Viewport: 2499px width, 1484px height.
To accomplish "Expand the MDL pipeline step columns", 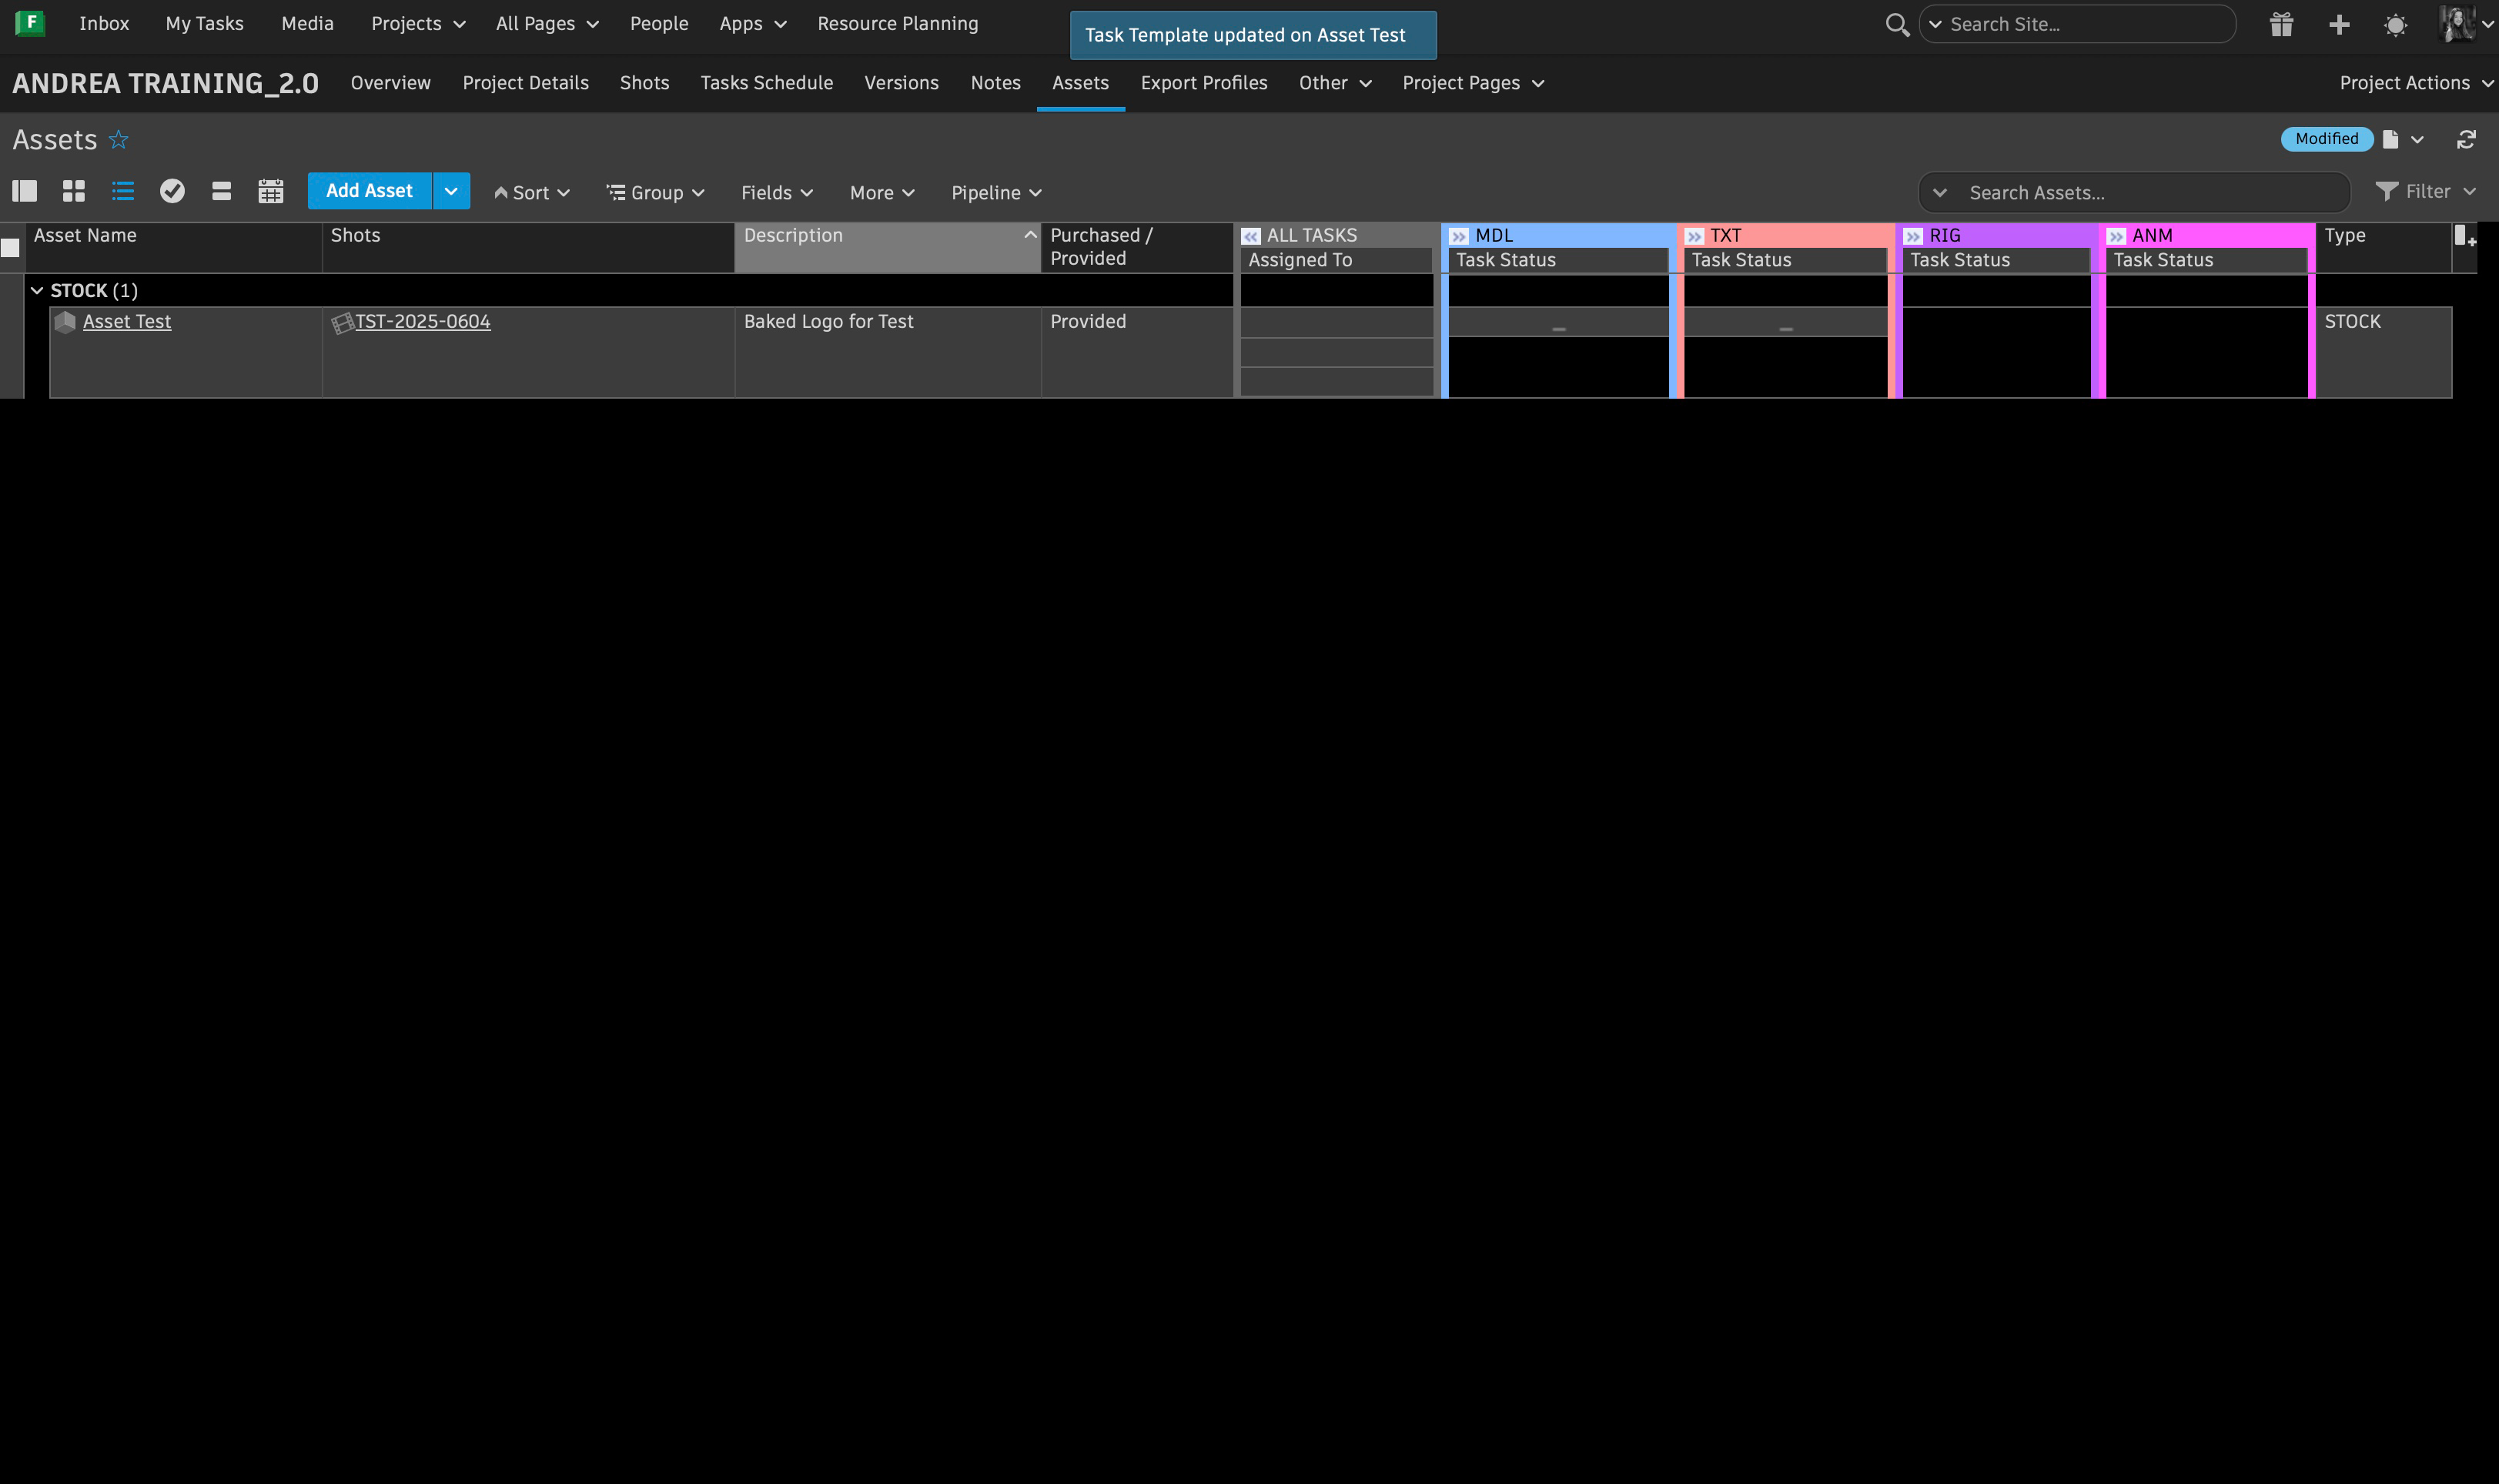I will click(1459, 236).
